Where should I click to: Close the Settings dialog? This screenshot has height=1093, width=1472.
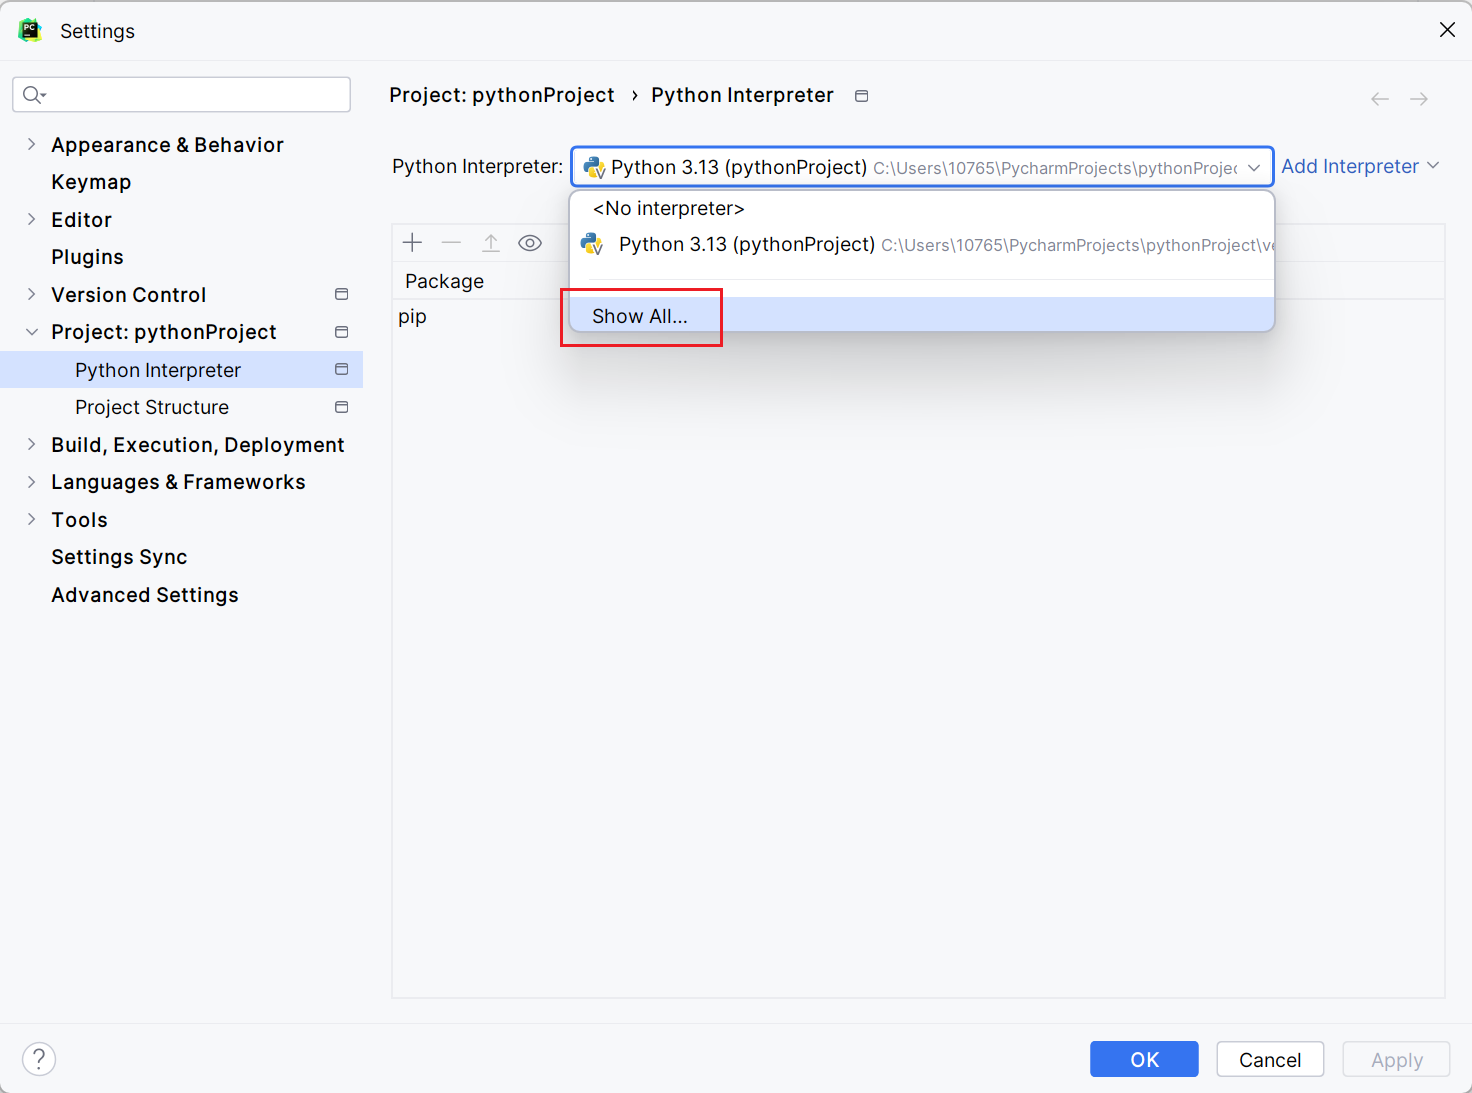click(x=1447, y=30)
